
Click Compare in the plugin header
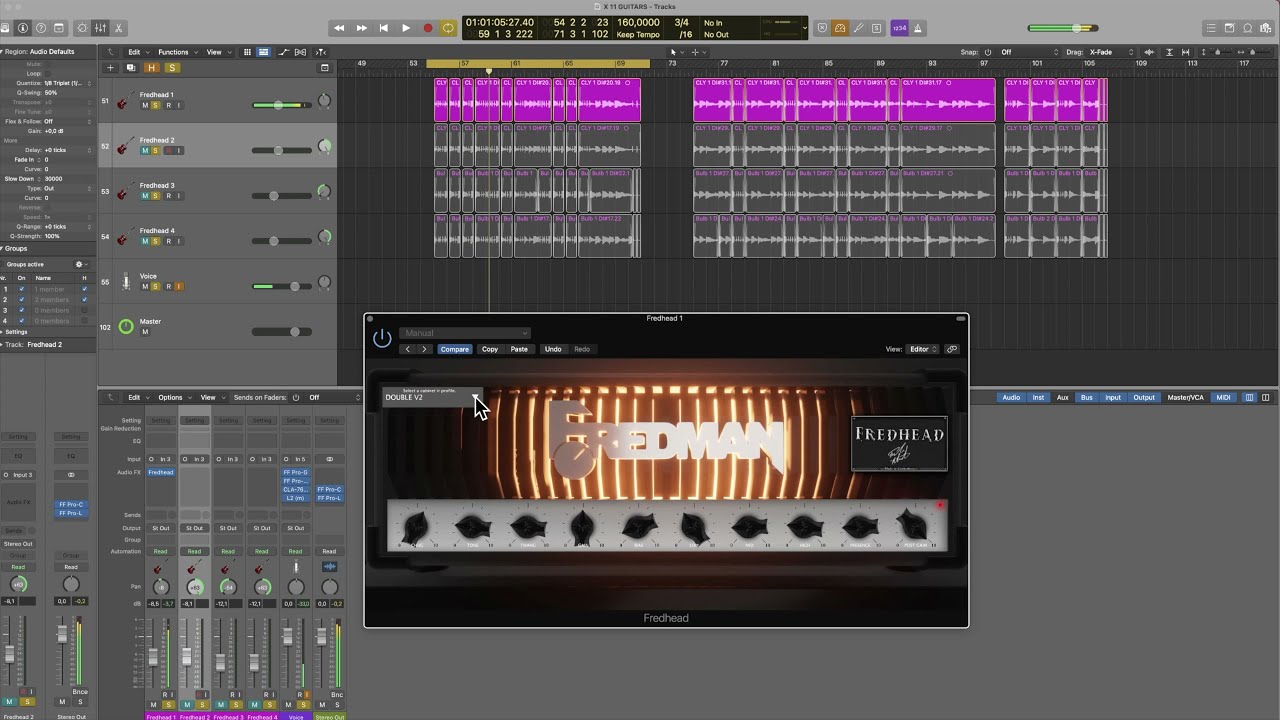[454, 349]
